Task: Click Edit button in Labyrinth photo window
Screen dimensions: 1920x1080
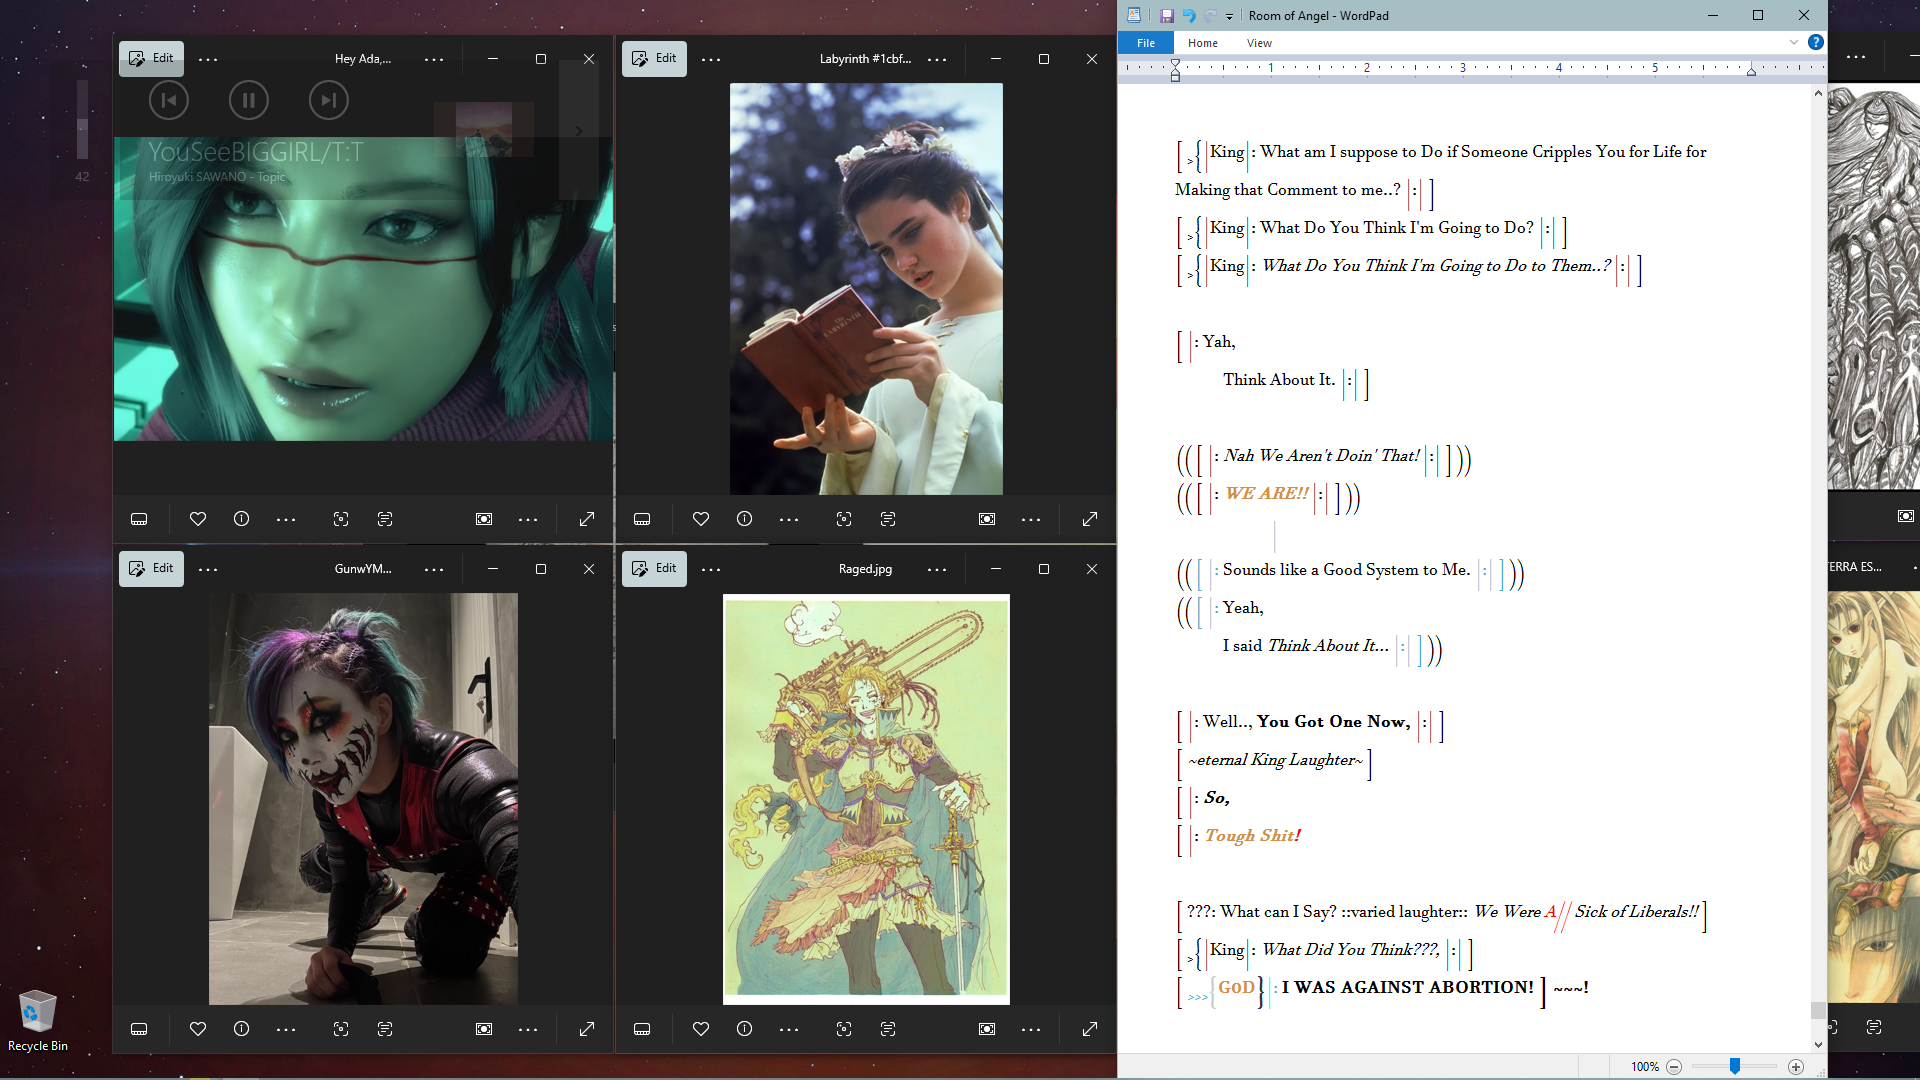Action: (x=654, y=58)
